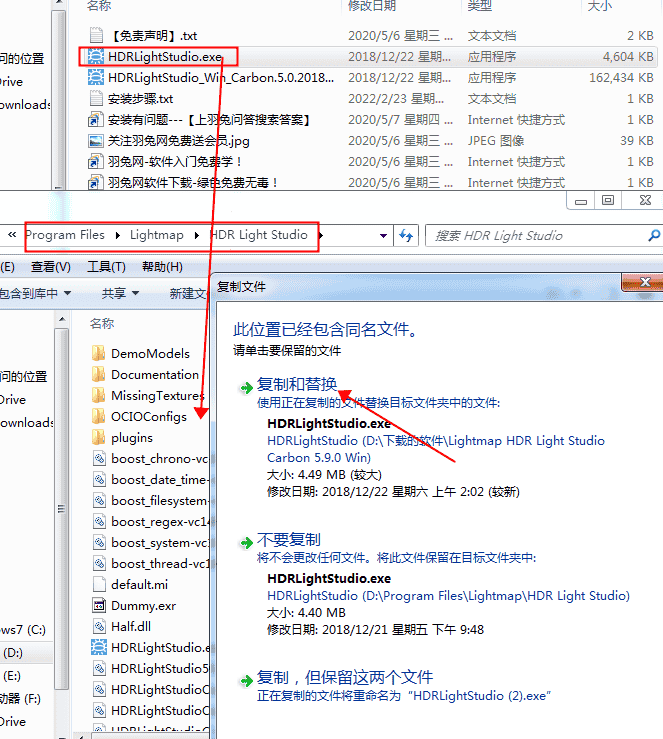Expand the Program Files breadcrumb arrow
Viewport: 663px width, 739px height.
[x=118, y=235]
